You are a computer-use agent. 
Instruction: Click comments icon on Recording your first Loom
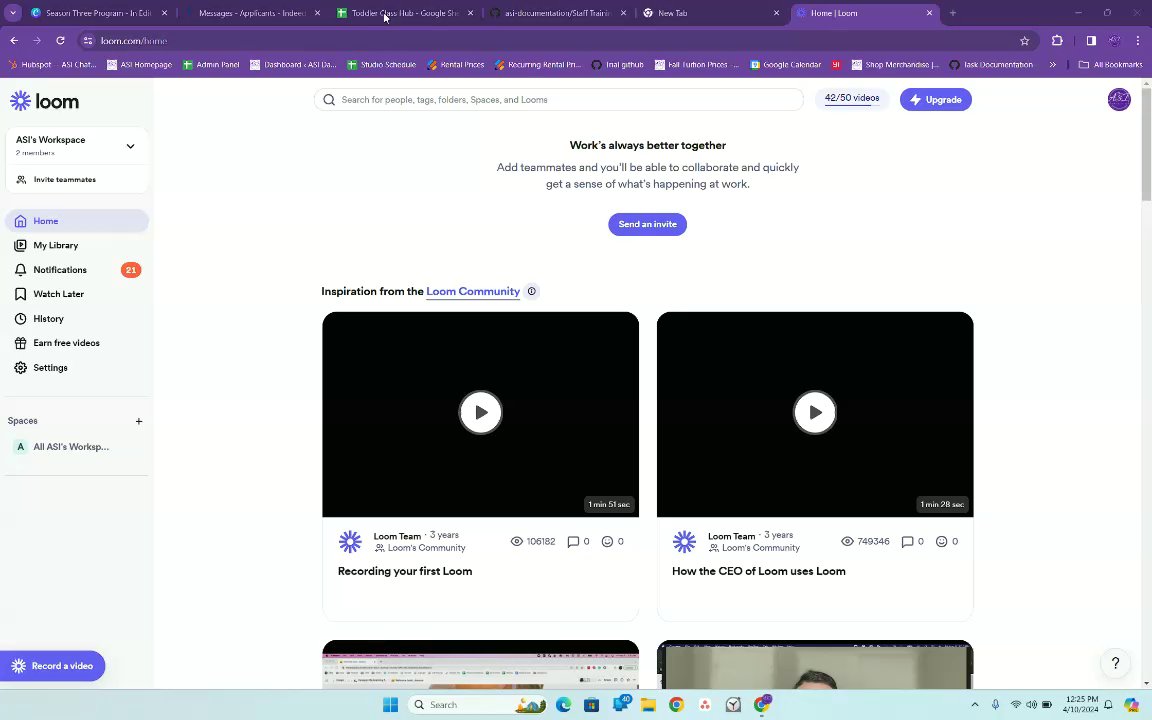[573, 541]
